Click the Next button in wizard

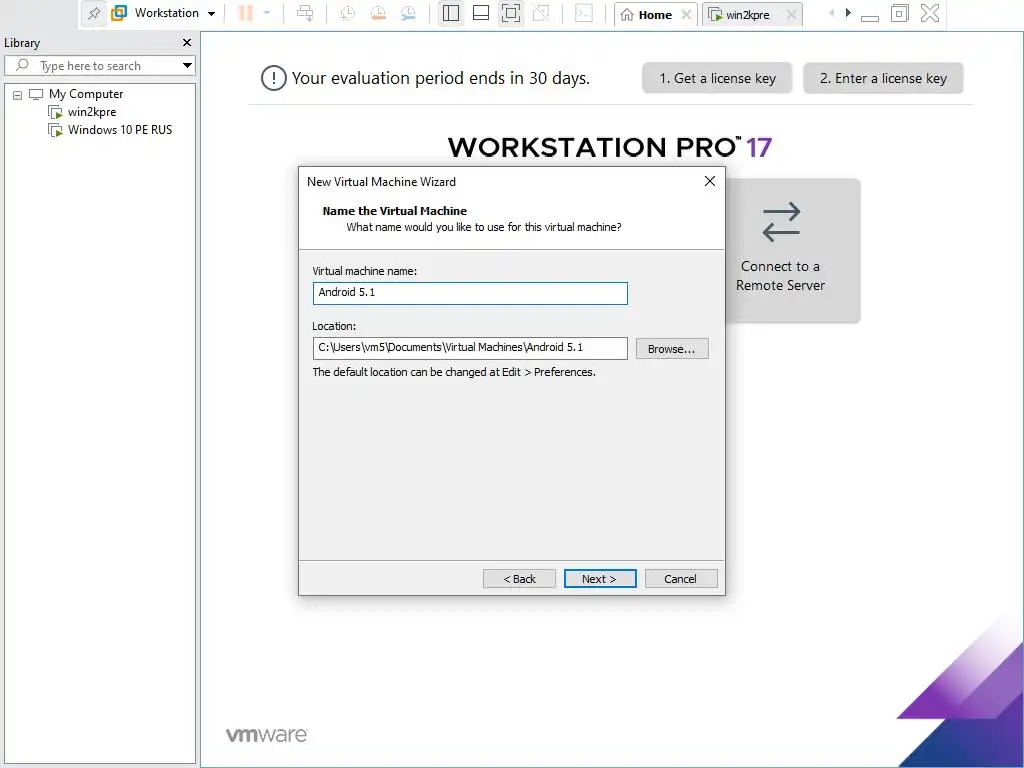click(x=600, y=579)
